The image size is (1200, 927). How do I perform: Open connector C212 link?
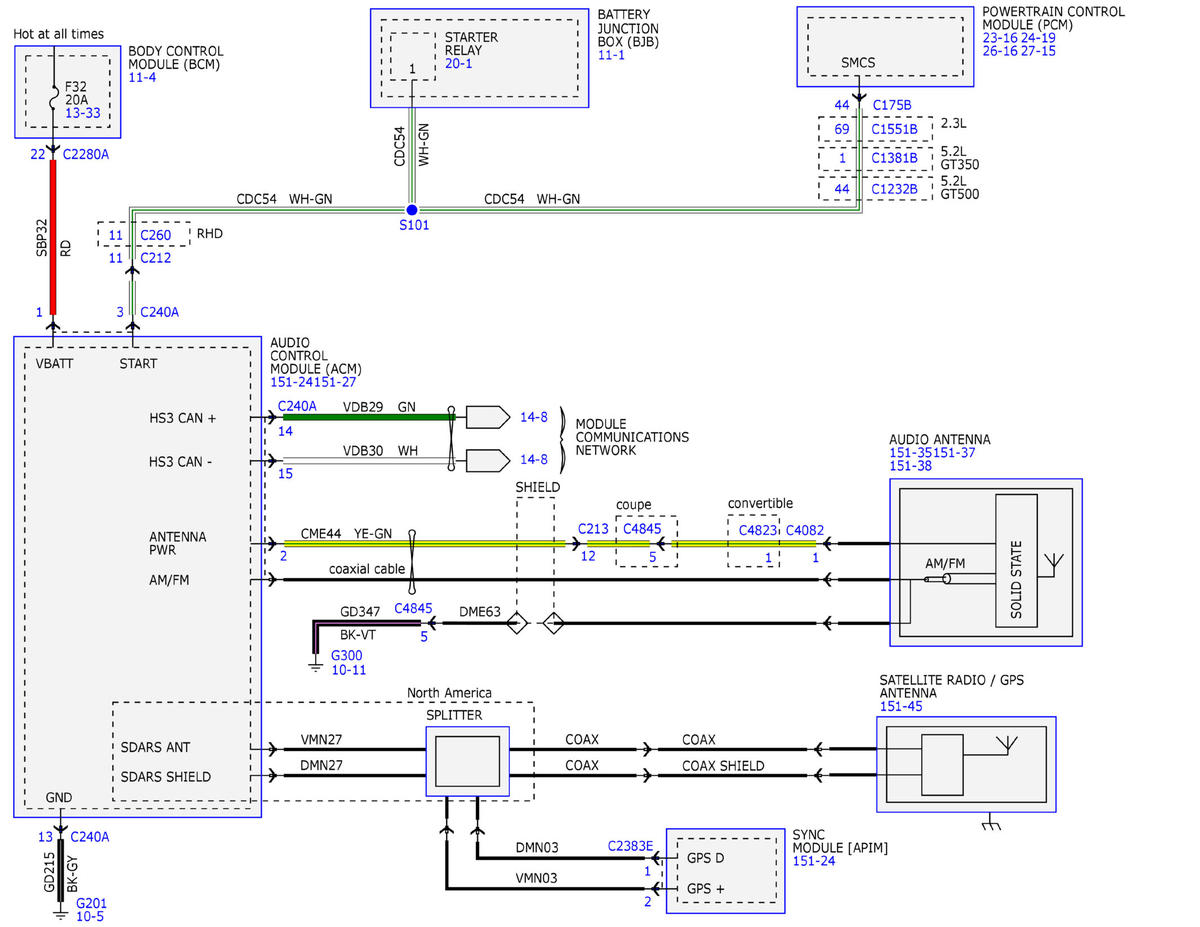[x=155, y=258]
